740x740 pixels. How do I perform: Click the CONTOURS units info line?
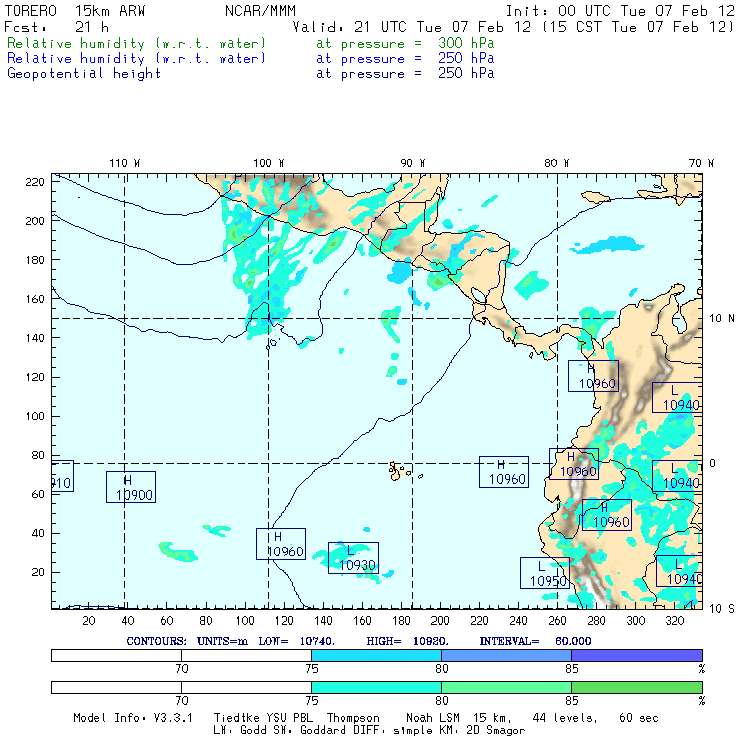[359, 641]
